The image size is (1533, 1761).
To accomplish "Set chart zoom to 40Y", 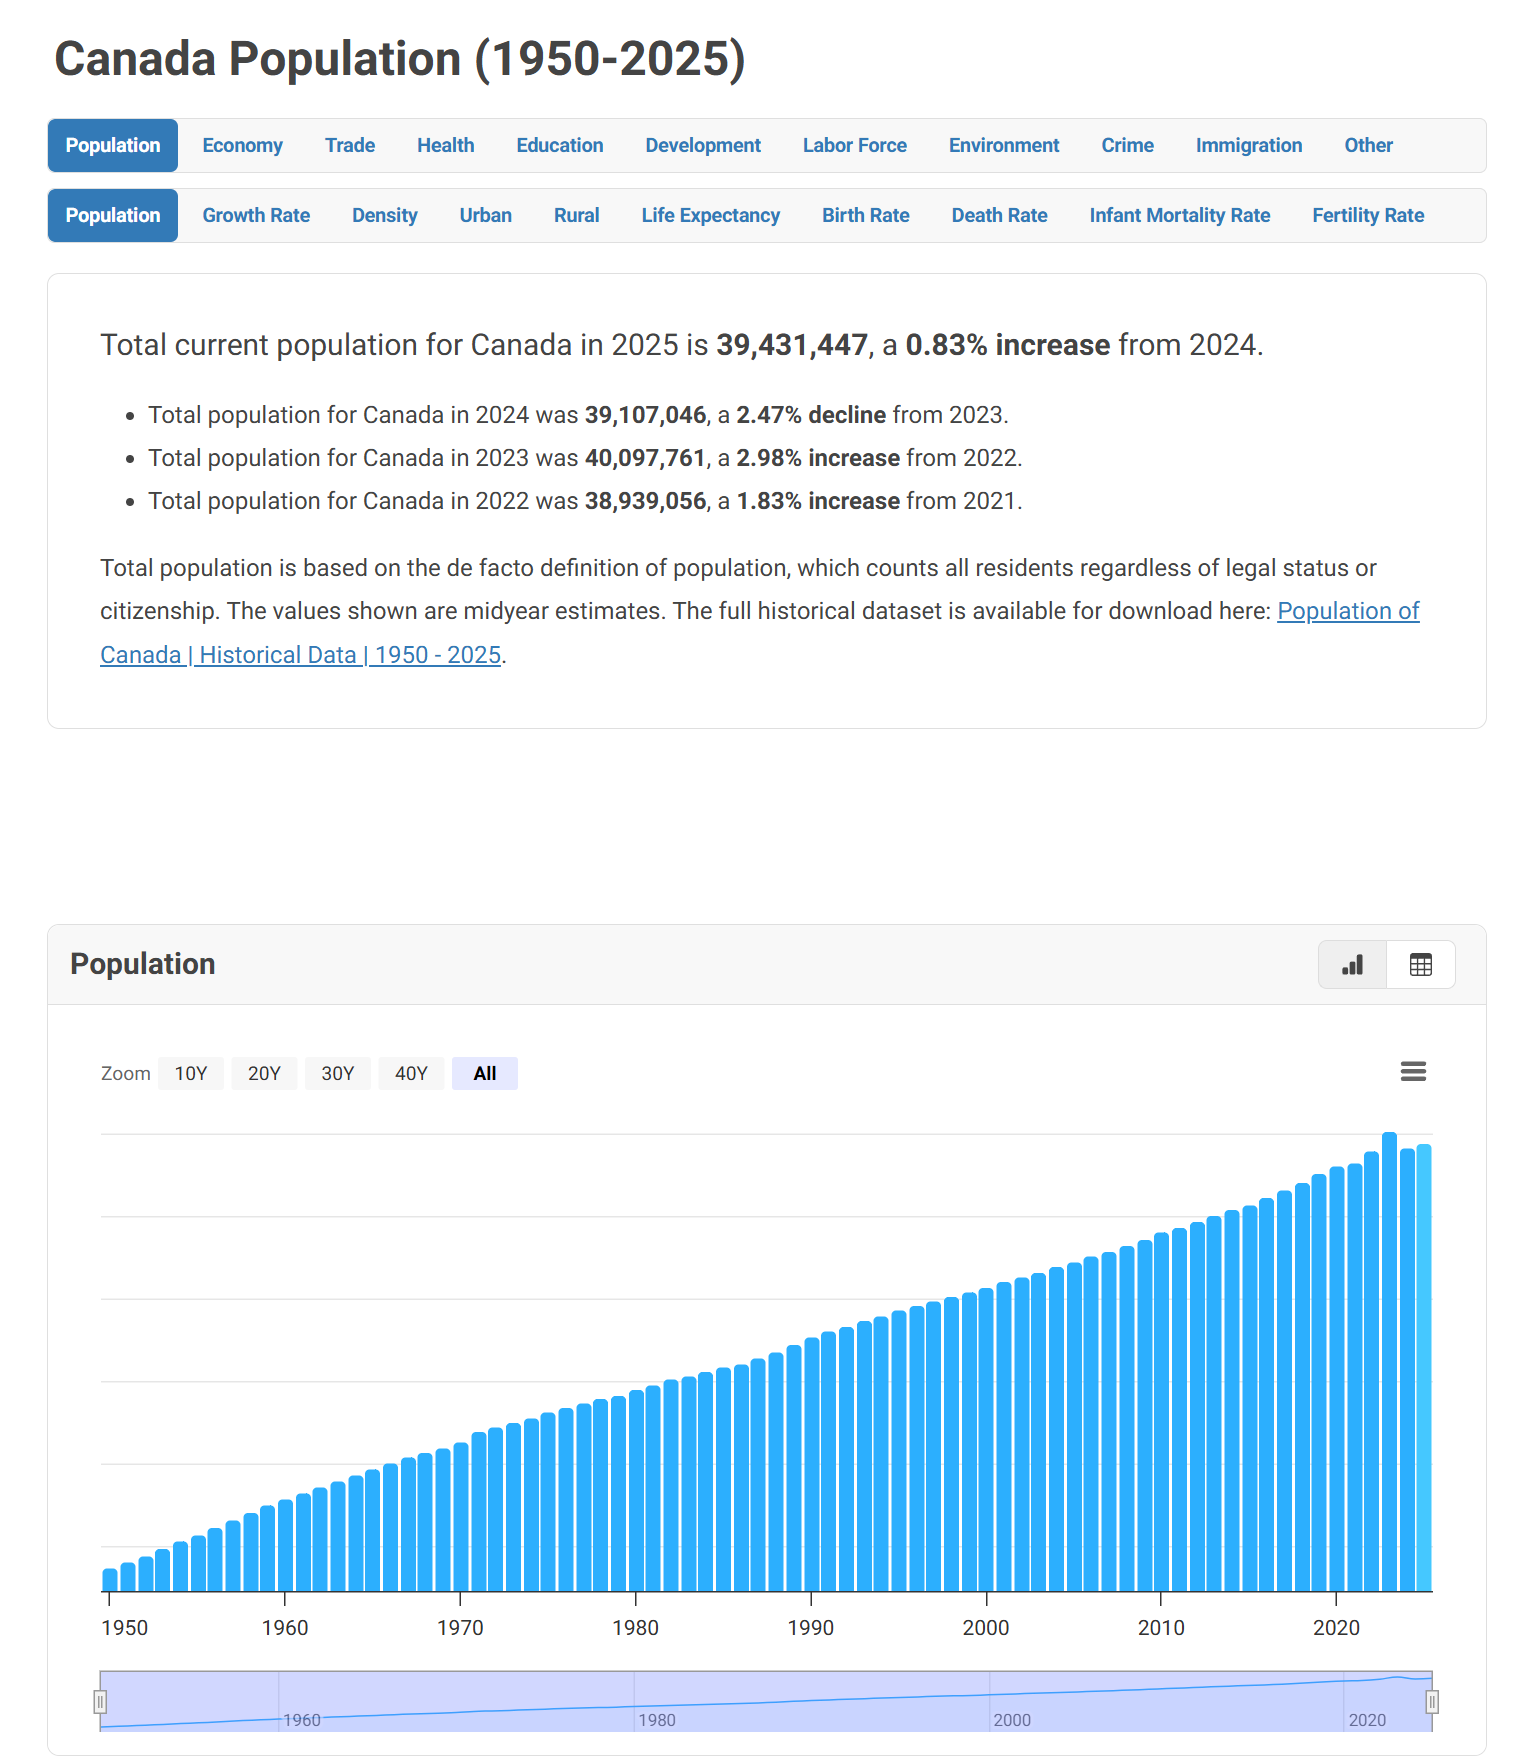I will 411,1073.
